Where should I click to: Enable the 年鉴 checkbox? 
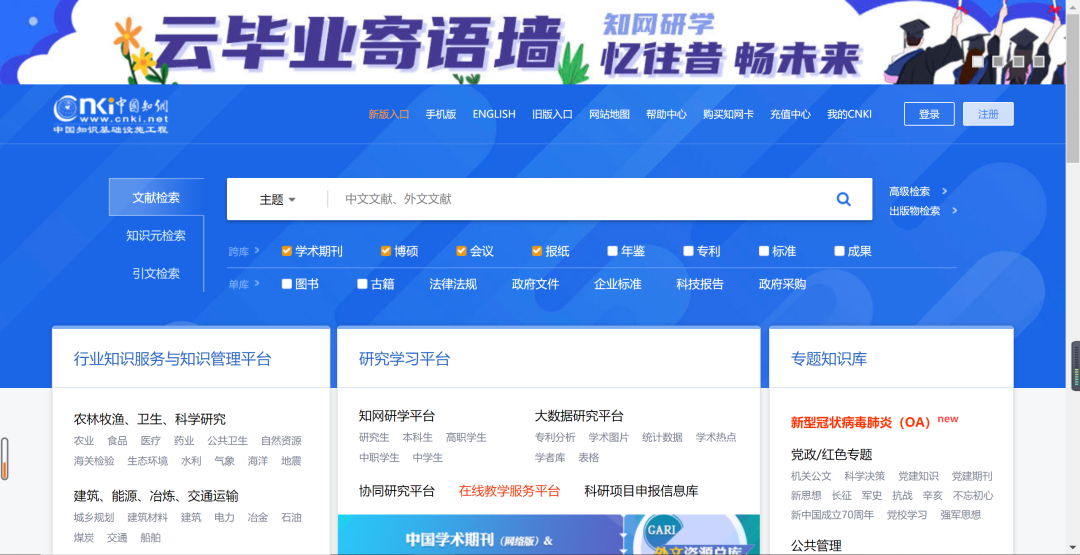[x=612, y=251]
